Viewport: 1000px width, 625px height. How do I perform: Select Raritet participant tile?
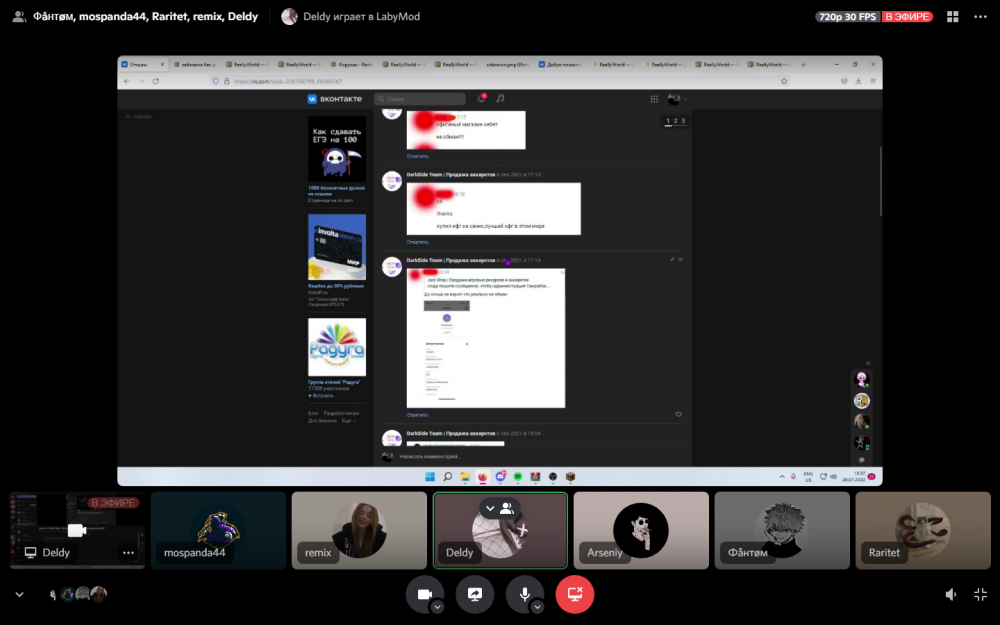point(923,530)
